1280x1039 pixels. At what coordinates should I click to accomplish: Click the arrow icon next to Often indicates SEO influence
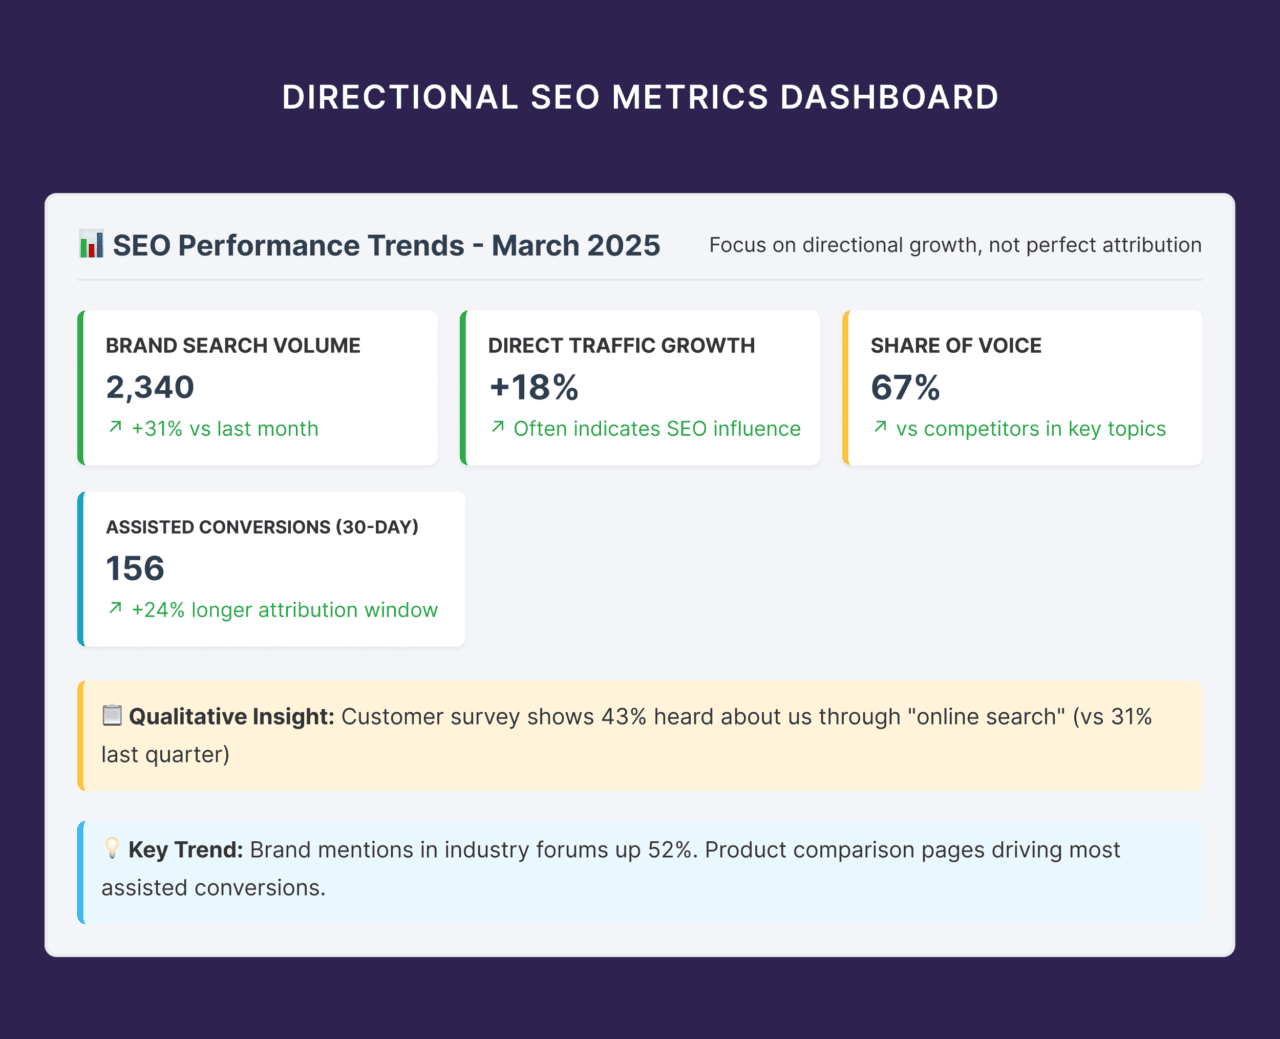pos(497,427)
